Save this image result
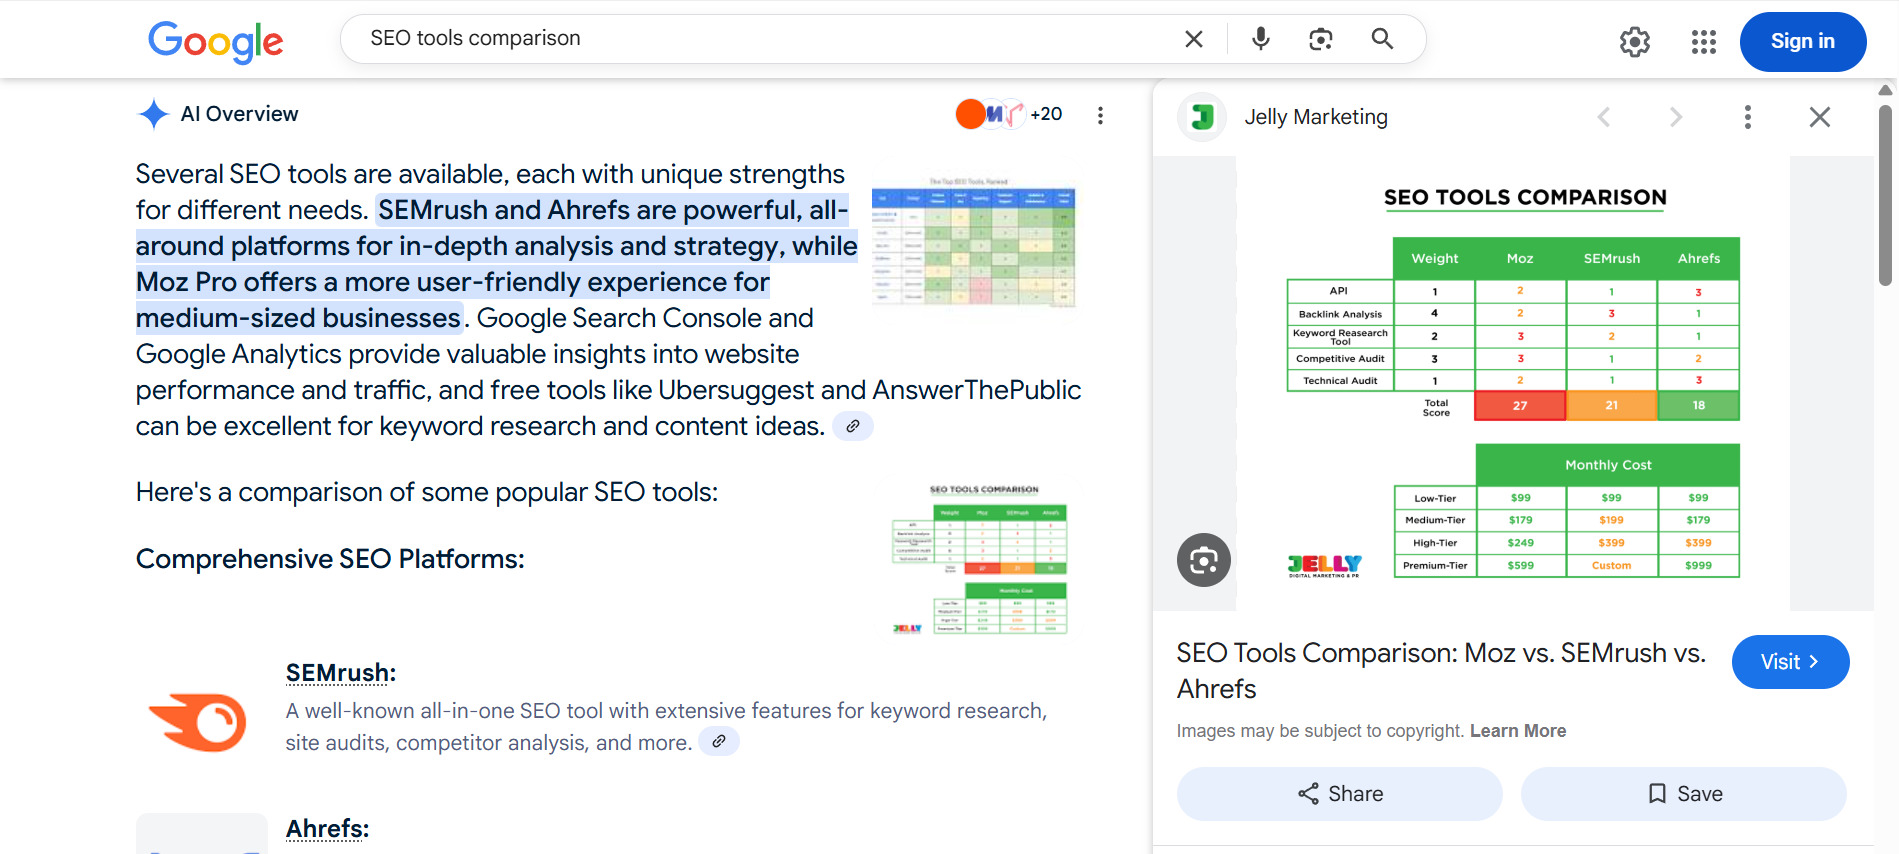 [1683, 794]
